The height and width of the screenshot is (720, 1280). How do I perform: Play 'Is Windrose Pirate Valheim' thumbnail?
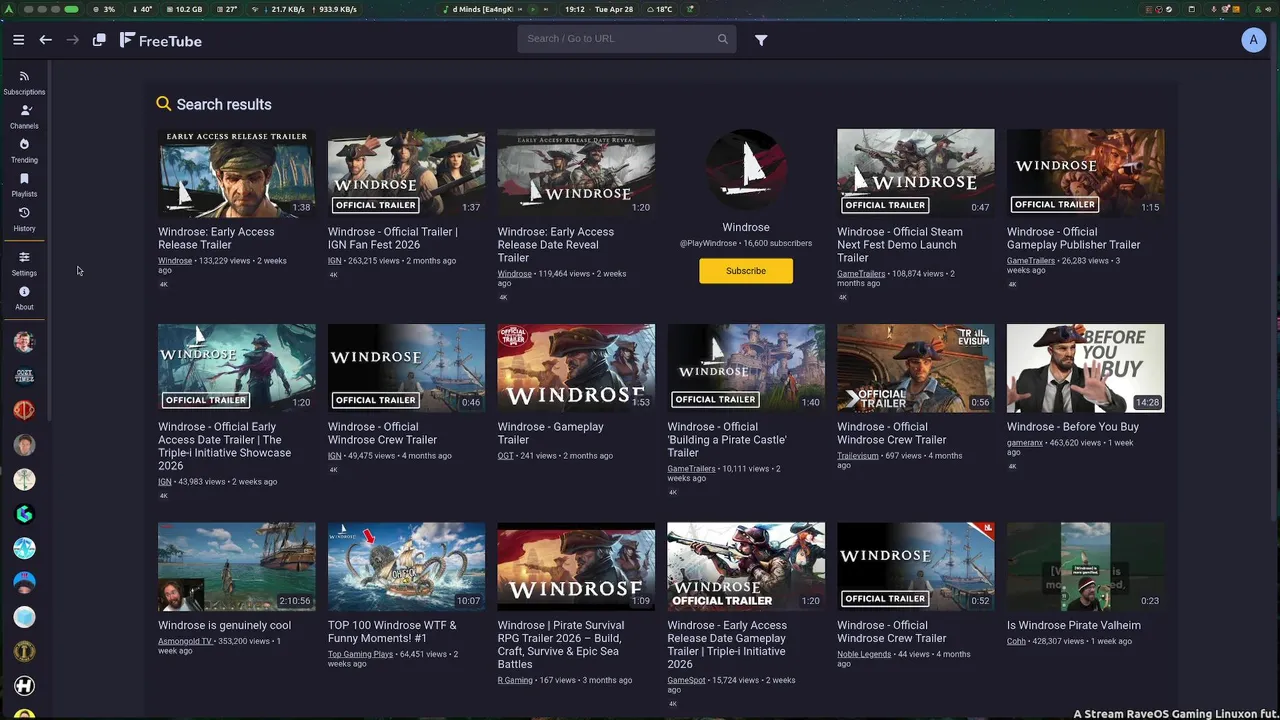point(1085,567)
